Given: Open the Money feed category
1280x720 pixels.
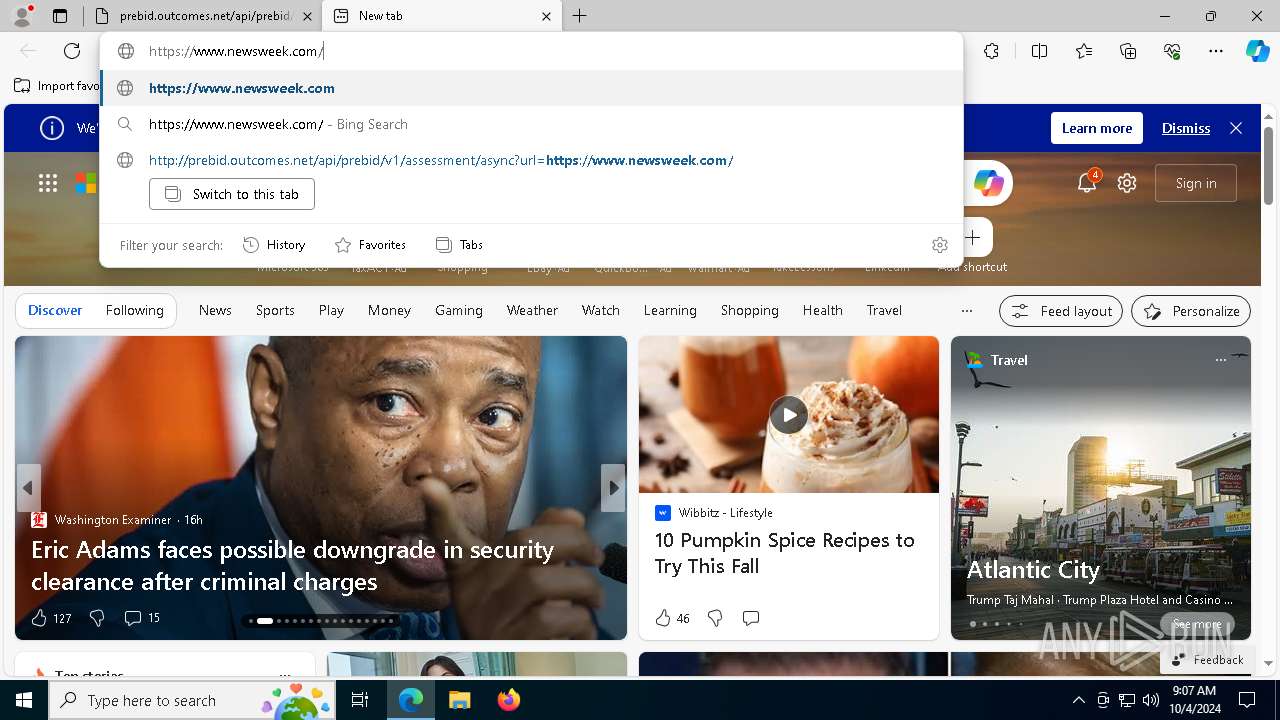Looking at the screenshot, I should pos(389,311).
